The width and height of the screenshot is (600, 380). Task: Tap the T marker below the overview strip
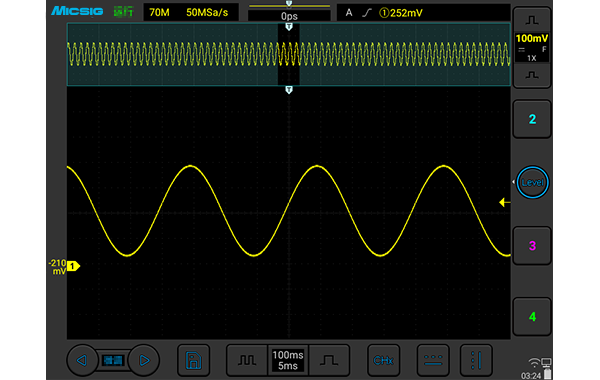coord(289,90)
